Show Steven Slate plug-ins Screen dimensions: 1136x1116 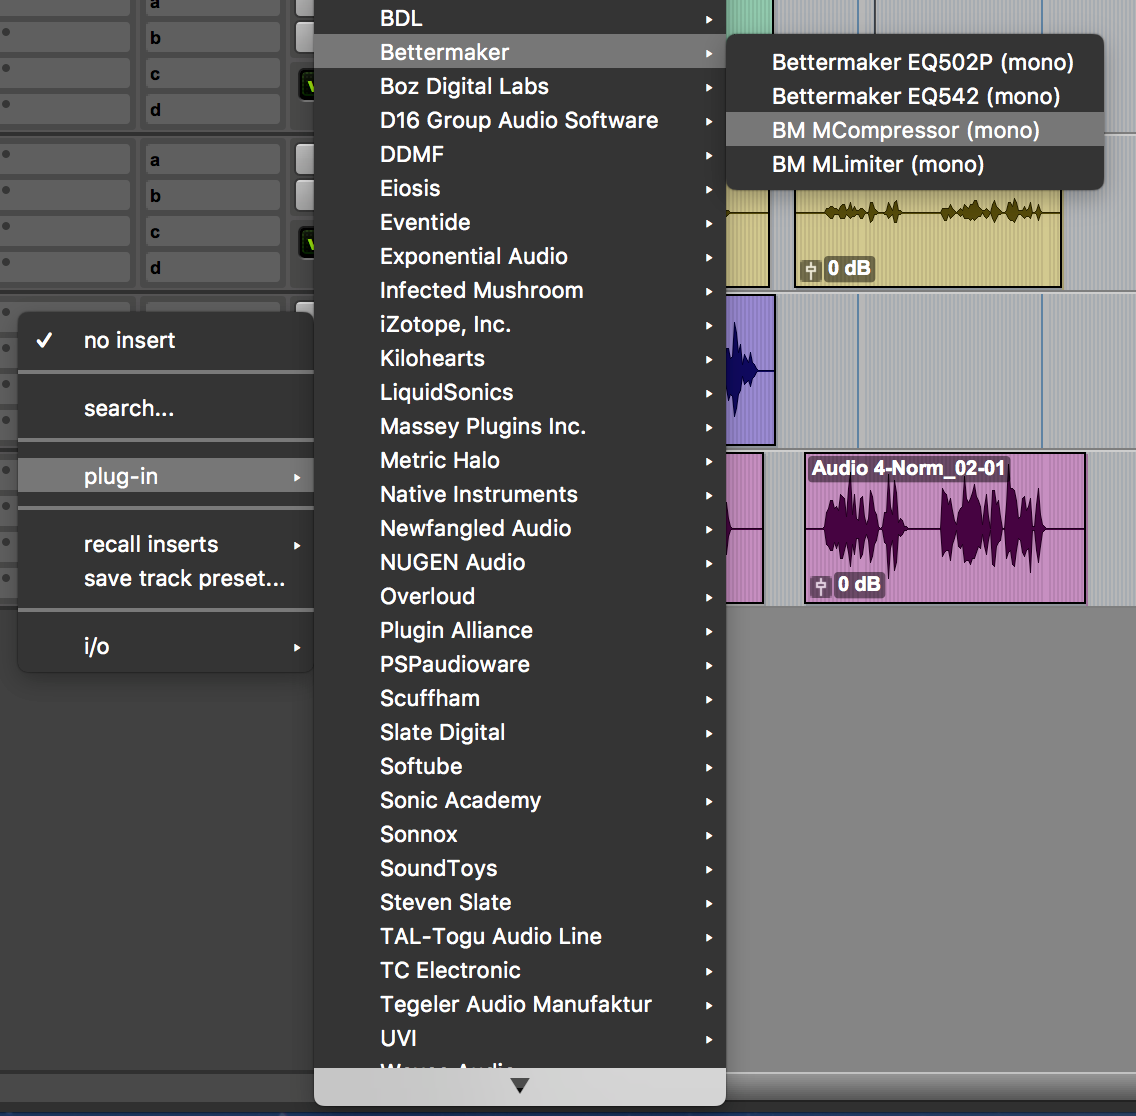519,904
